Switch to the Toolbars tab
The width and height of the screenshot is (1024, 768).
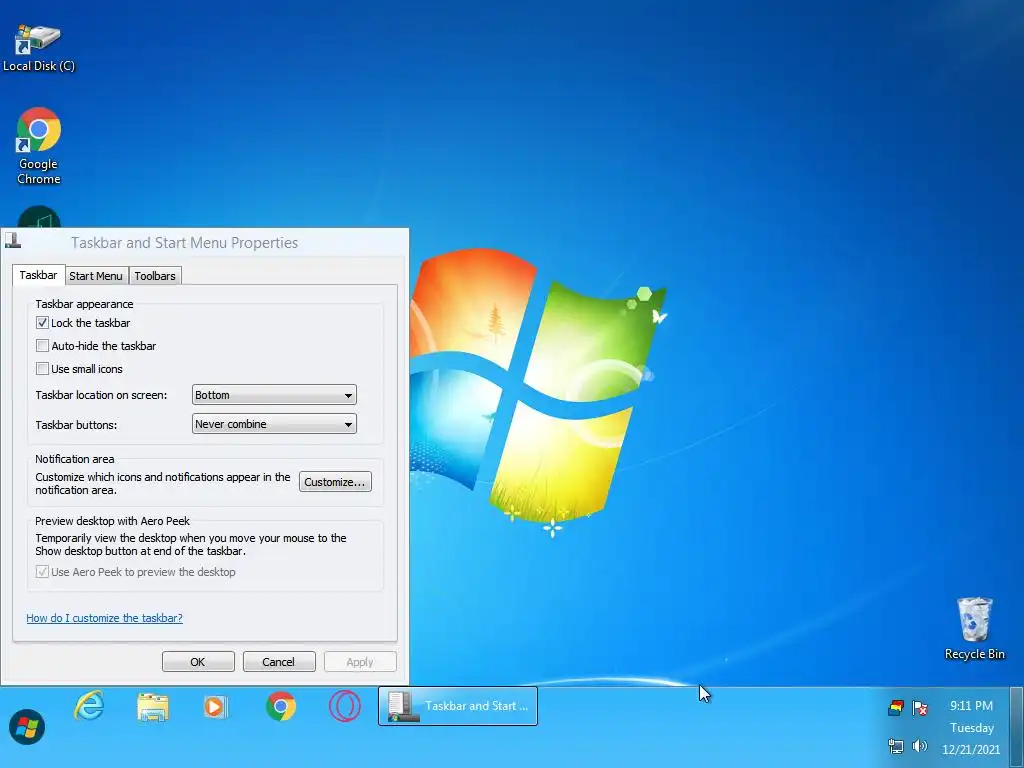[x=155, y=276]
